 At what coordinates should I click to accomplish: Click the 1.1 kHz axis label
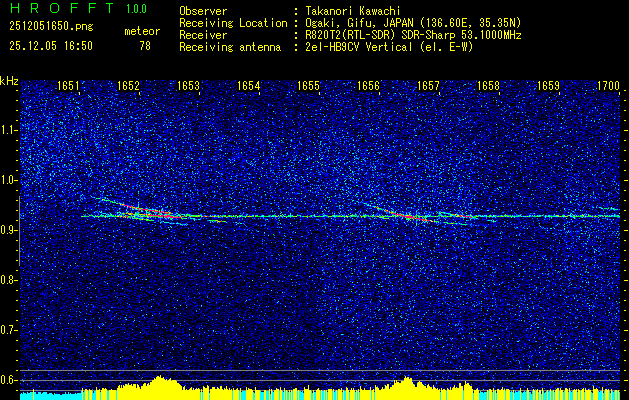[9, 130]
